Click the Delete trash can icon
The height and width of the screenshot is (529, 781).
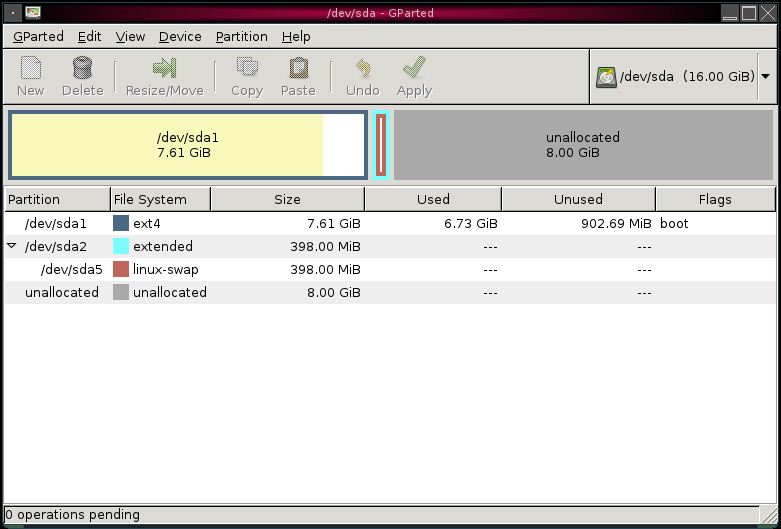(82, 68)
